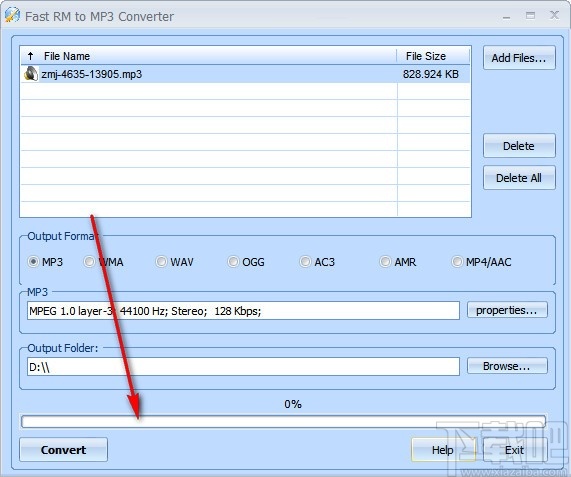Open MP3 properties settings
The image size is (571, 477).
pyautogui.click(x=507, y=310)
